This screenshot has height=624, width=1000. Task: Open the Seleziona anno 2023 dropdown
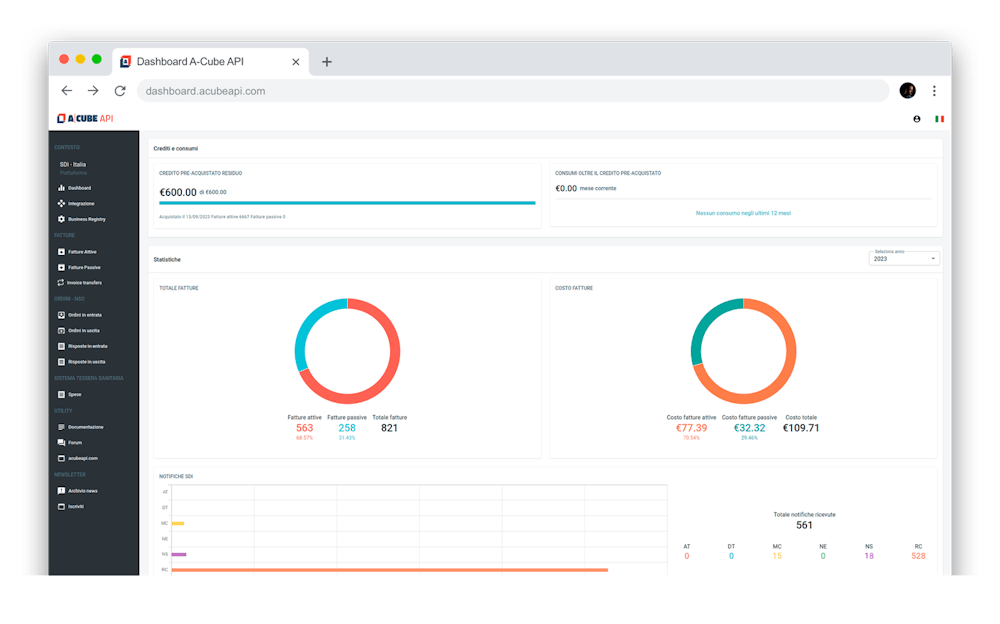pyautogui.click(x=905, y=259)
